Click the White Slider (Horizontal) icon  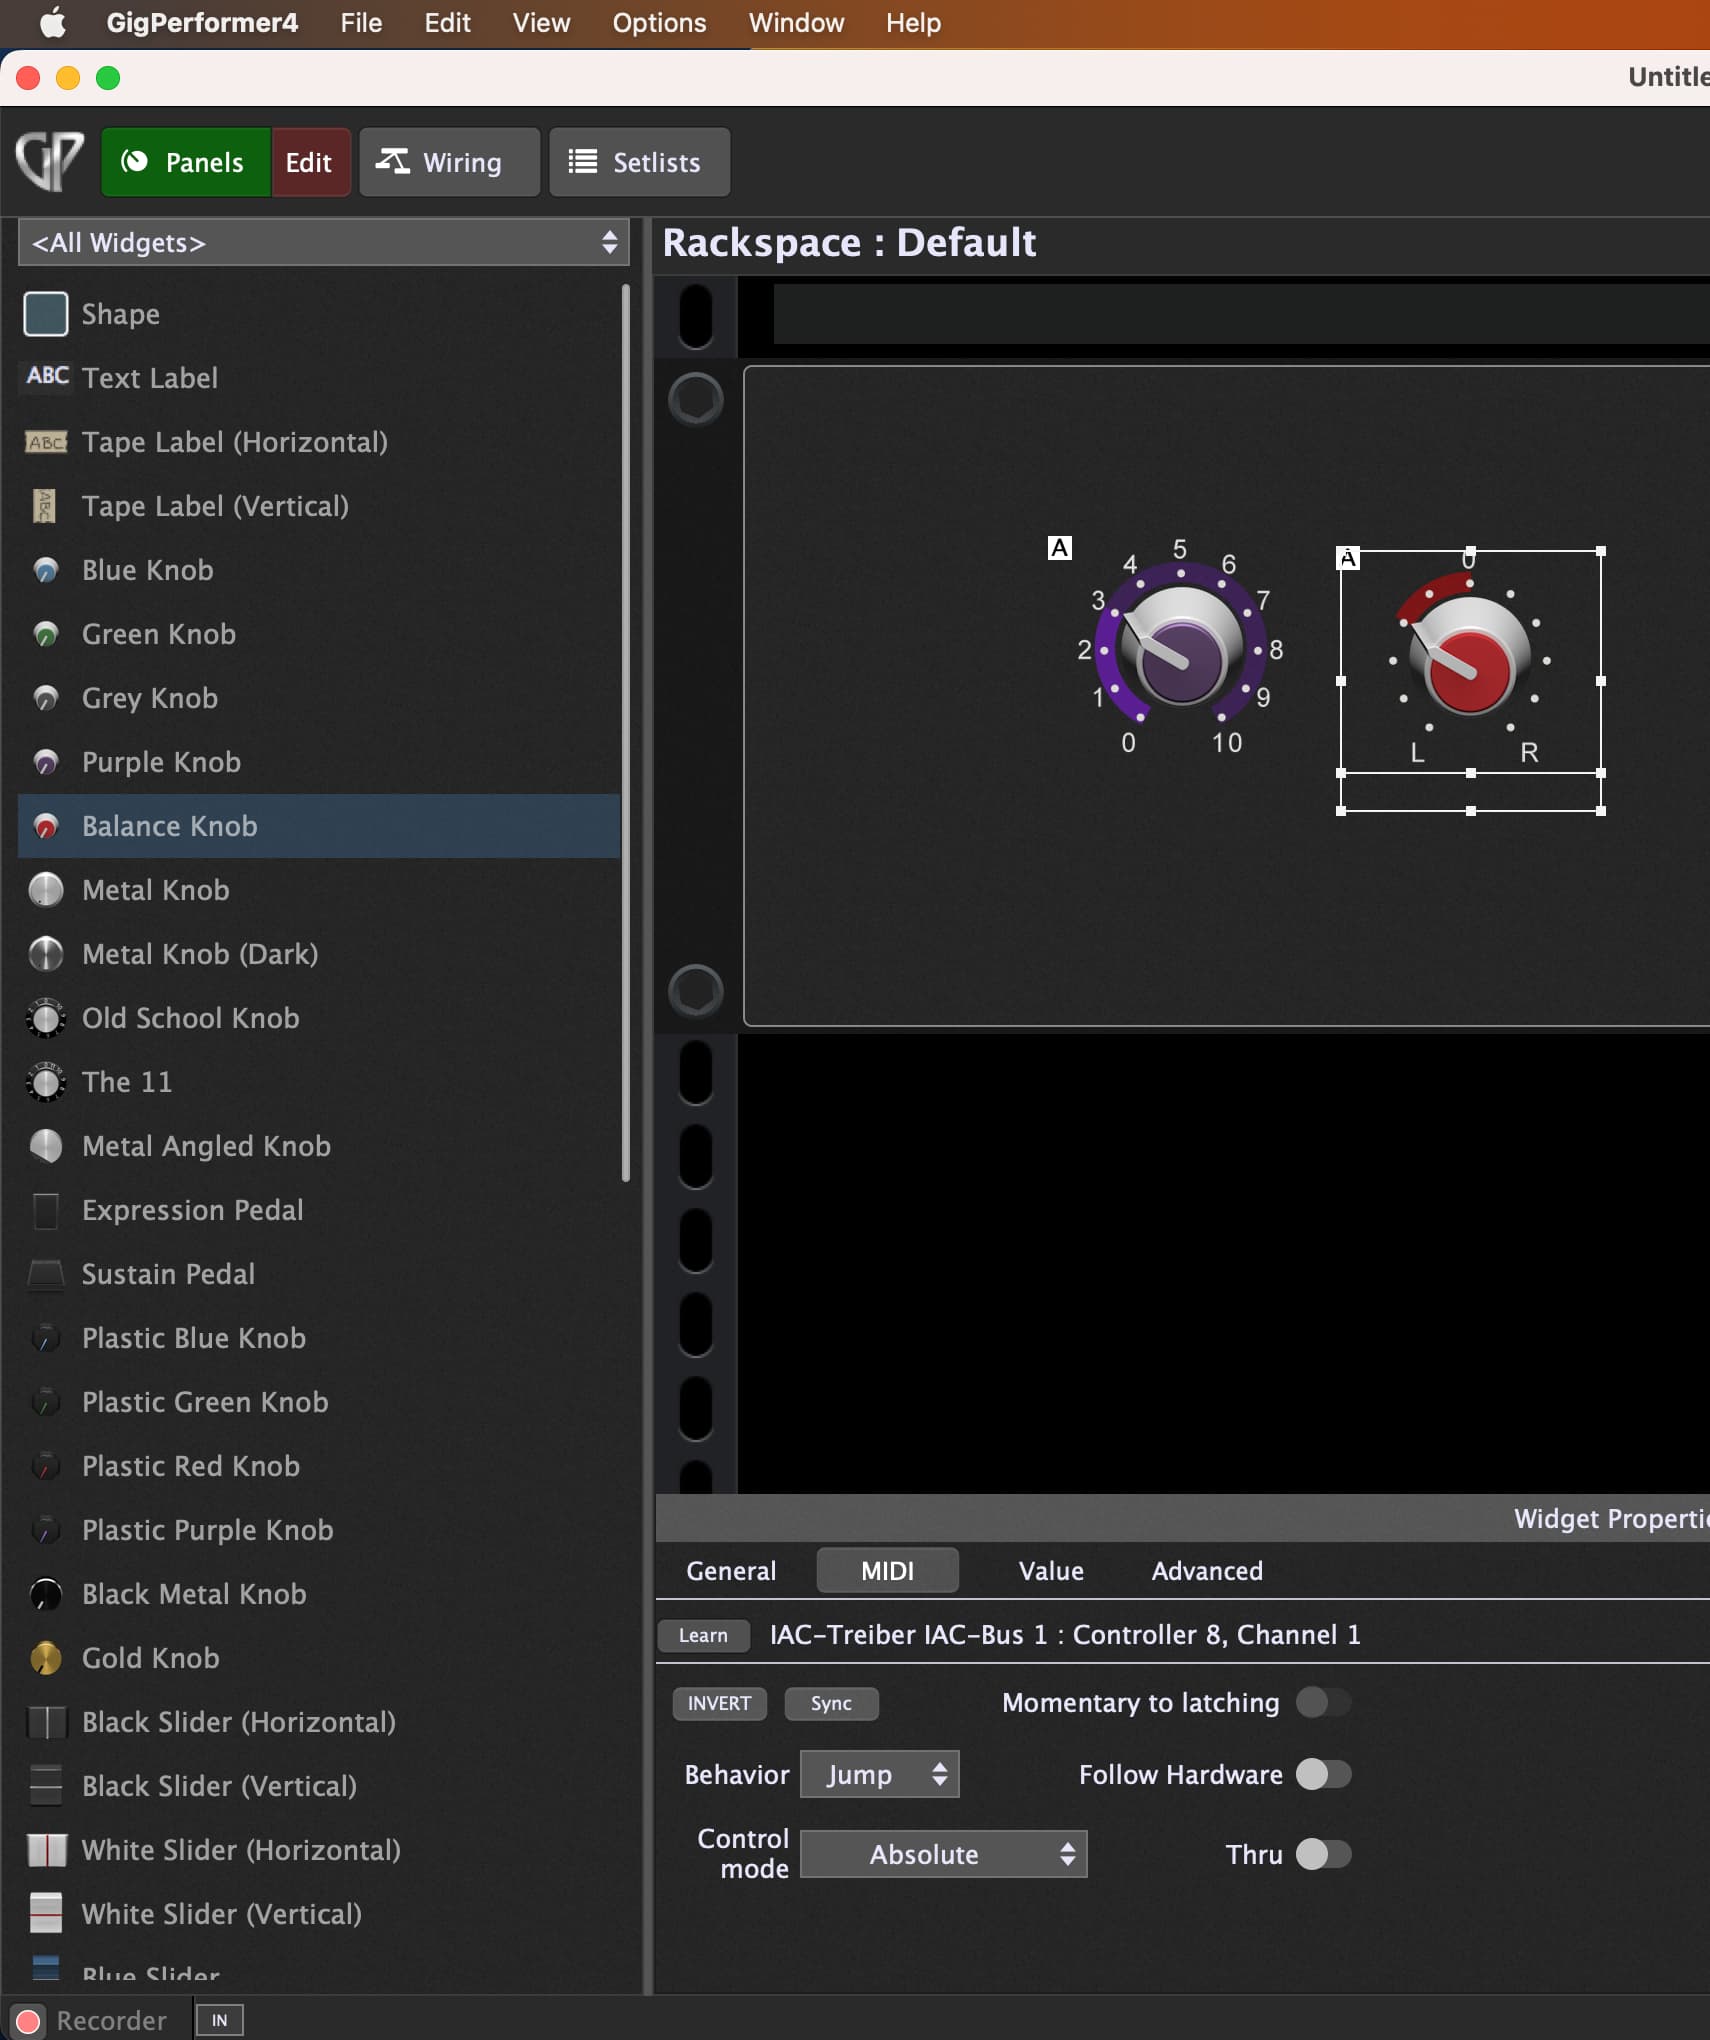[45, 1850]
